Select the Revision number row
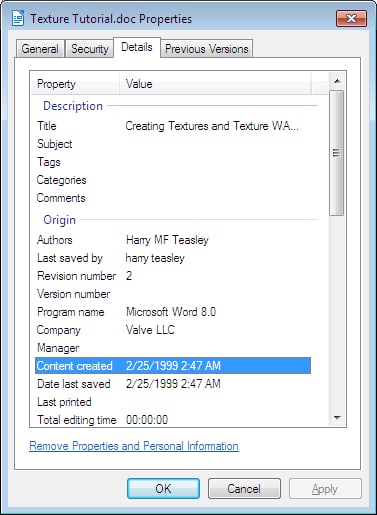Viewport: 377px width, 515px height. (173, 276)
